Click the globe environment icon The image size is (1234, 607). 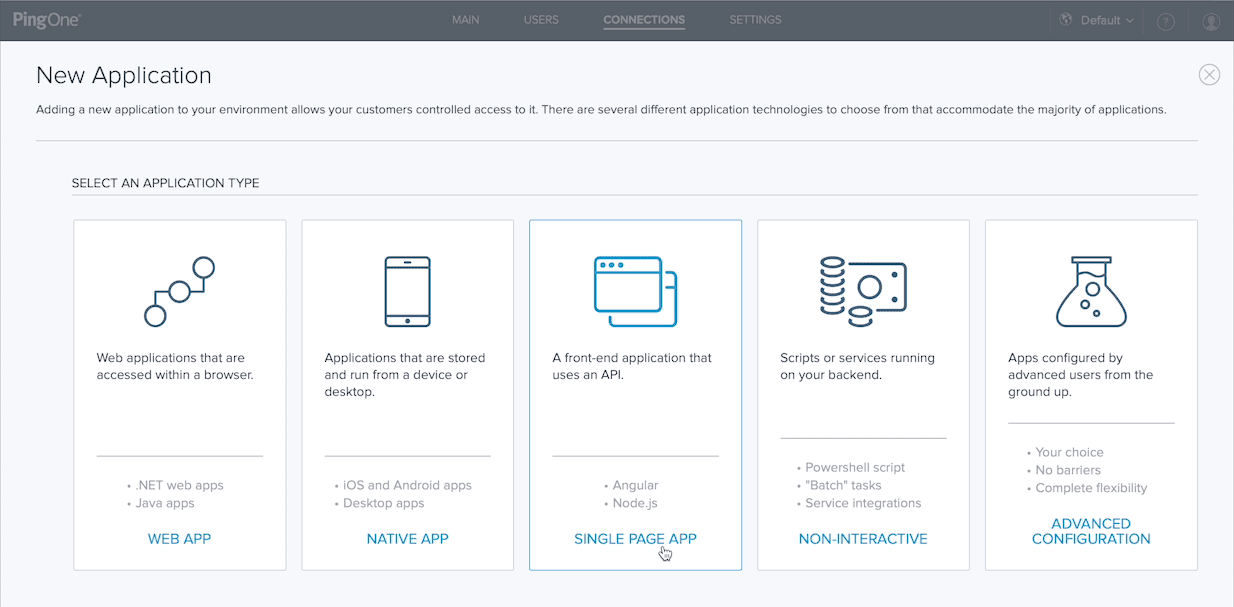coord(1066,20)
